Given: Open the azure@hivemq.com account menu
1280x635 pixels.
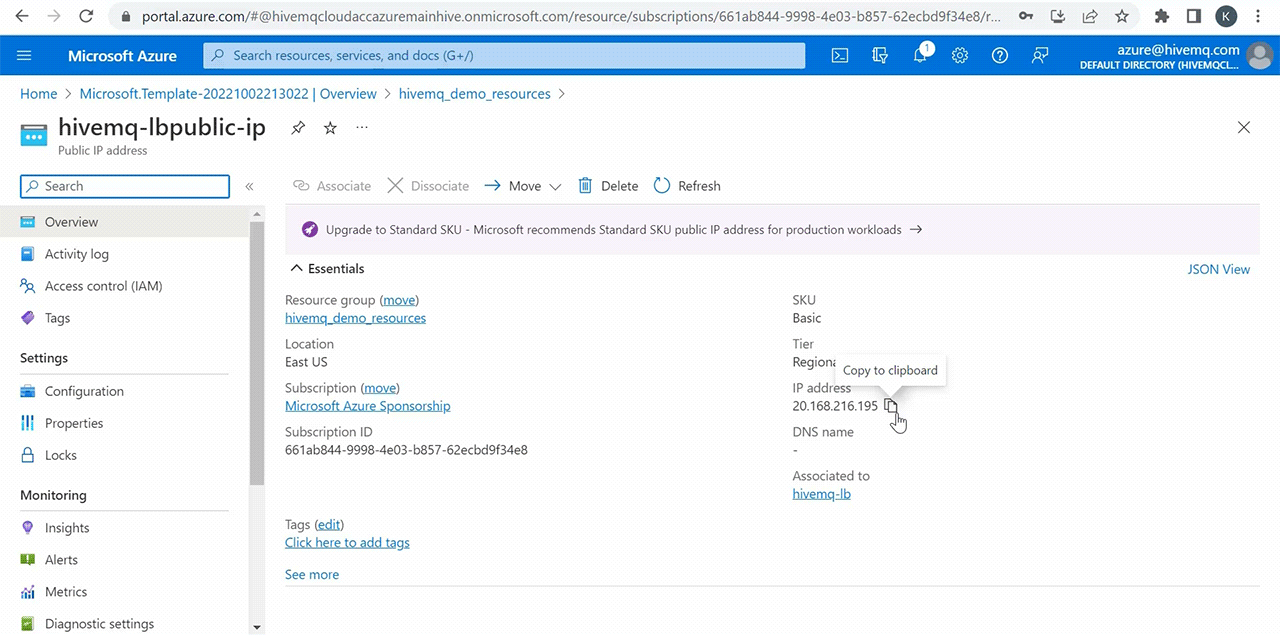Looking at the screenshot, I should [1176, 56].
